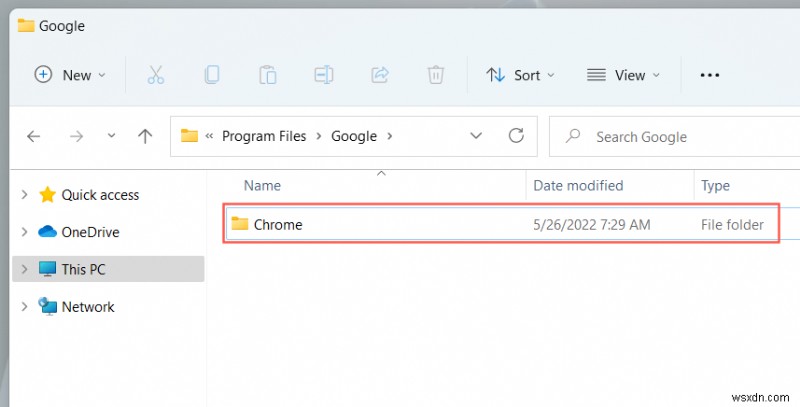Click the 5/26/2022 7:29 AM date cell

(x=591, y=224)
